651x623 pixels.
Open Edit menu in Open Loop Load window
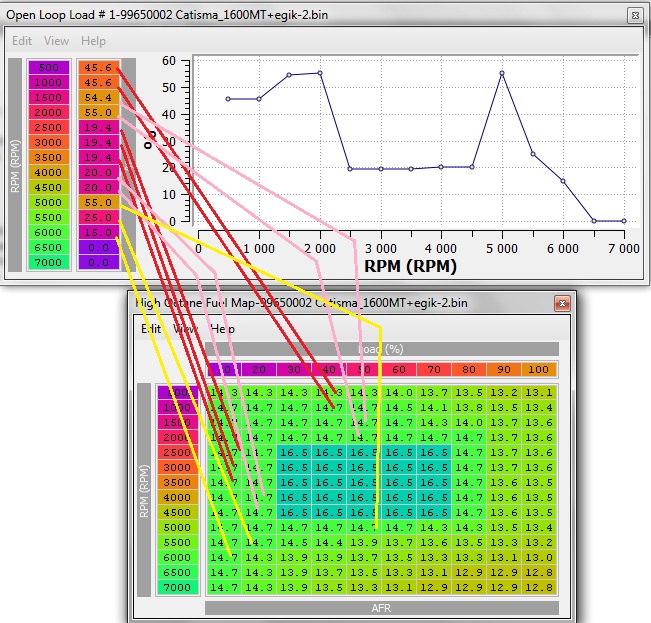(x=22, y=41)
